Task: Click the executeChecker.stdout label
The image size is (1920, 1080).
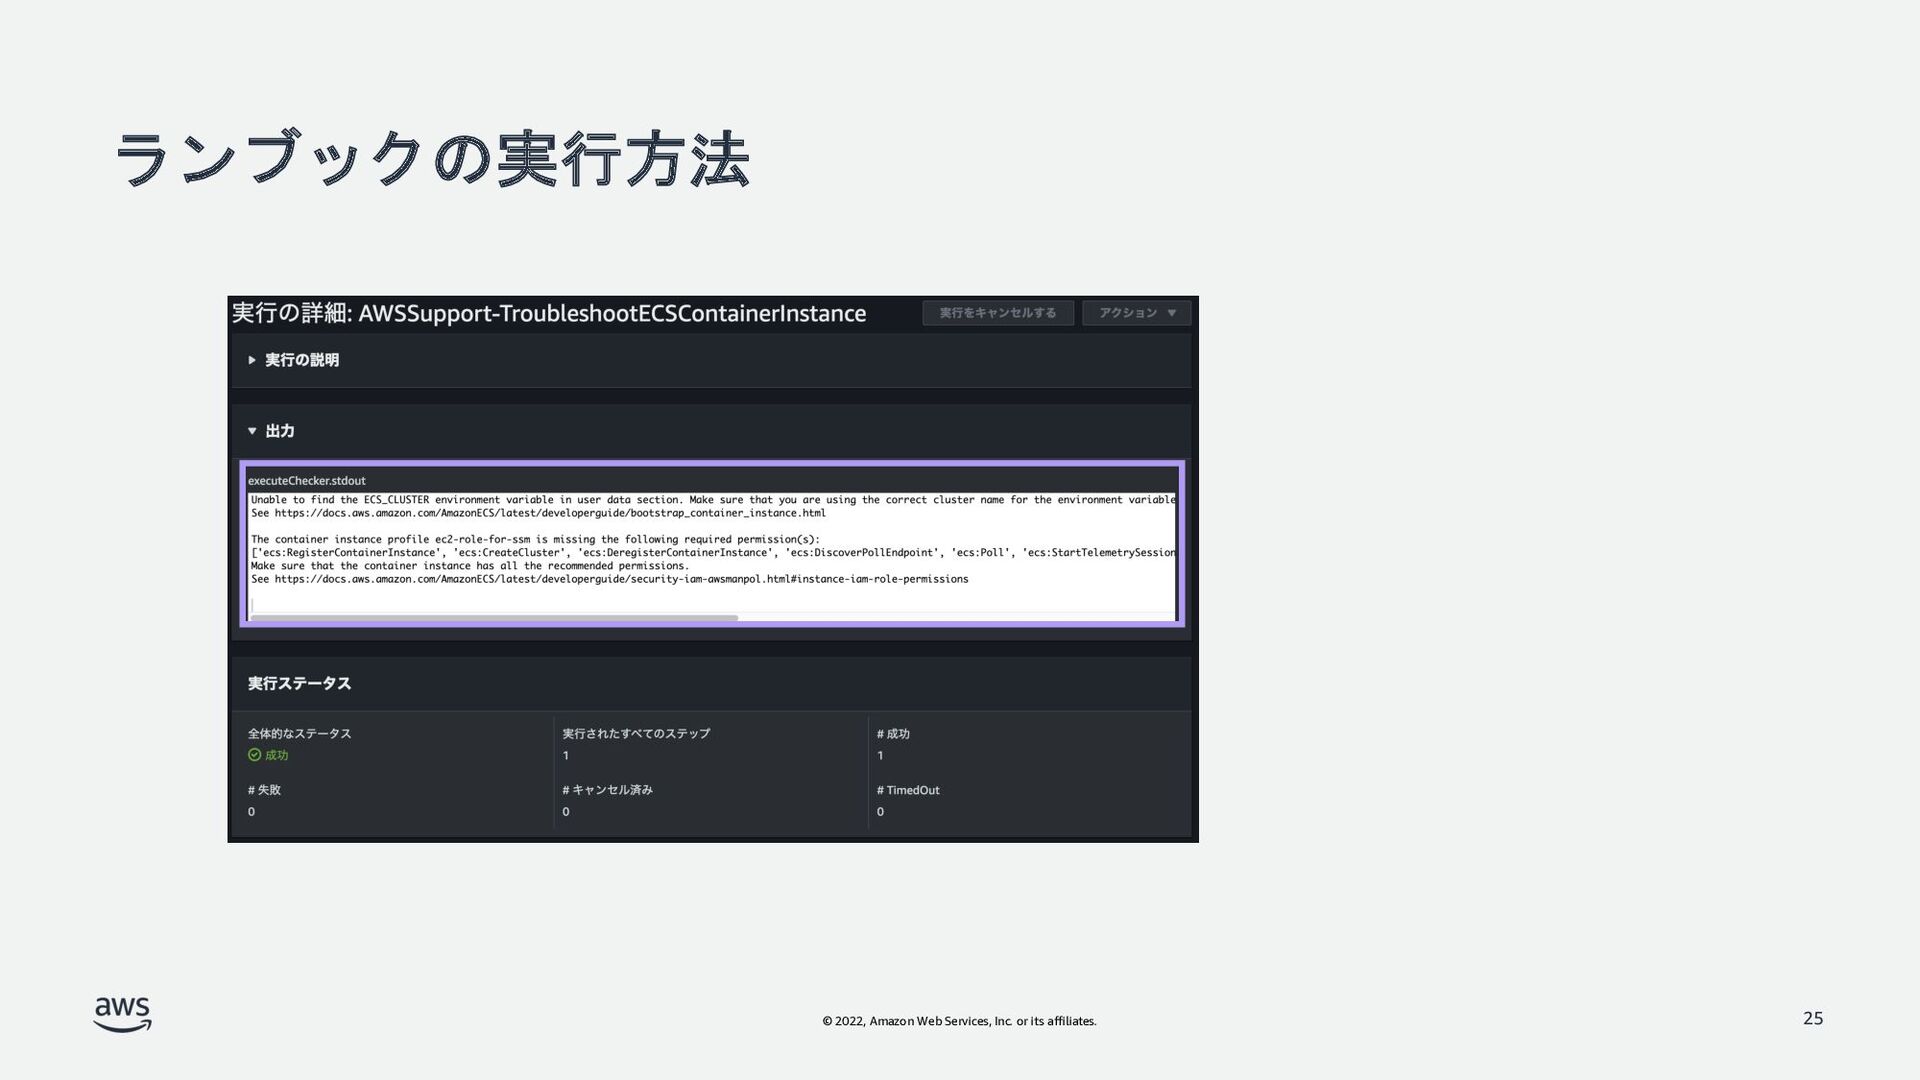Action: pos(307,481)
